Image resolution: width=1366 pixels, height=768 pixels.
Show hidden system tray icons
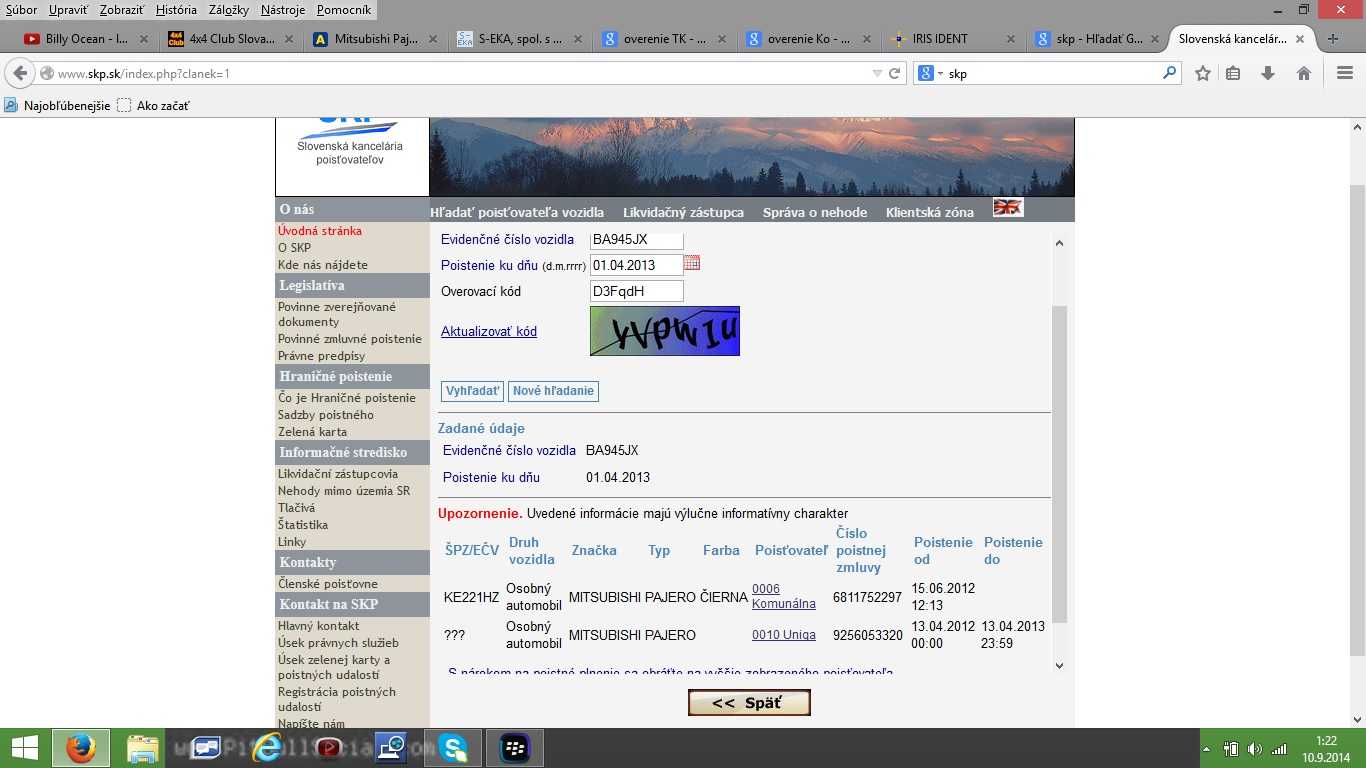(x=1206, y=748)
